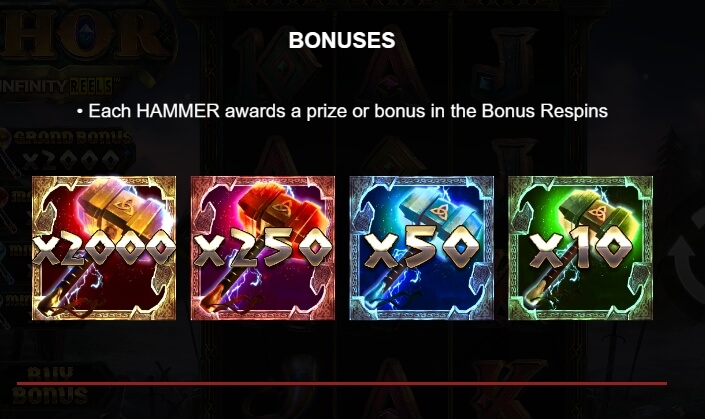The image size is (705, 419).
Task: Click the dimmed A symbol beside top J
Action: pyautogui.click(x=391, y=61)
